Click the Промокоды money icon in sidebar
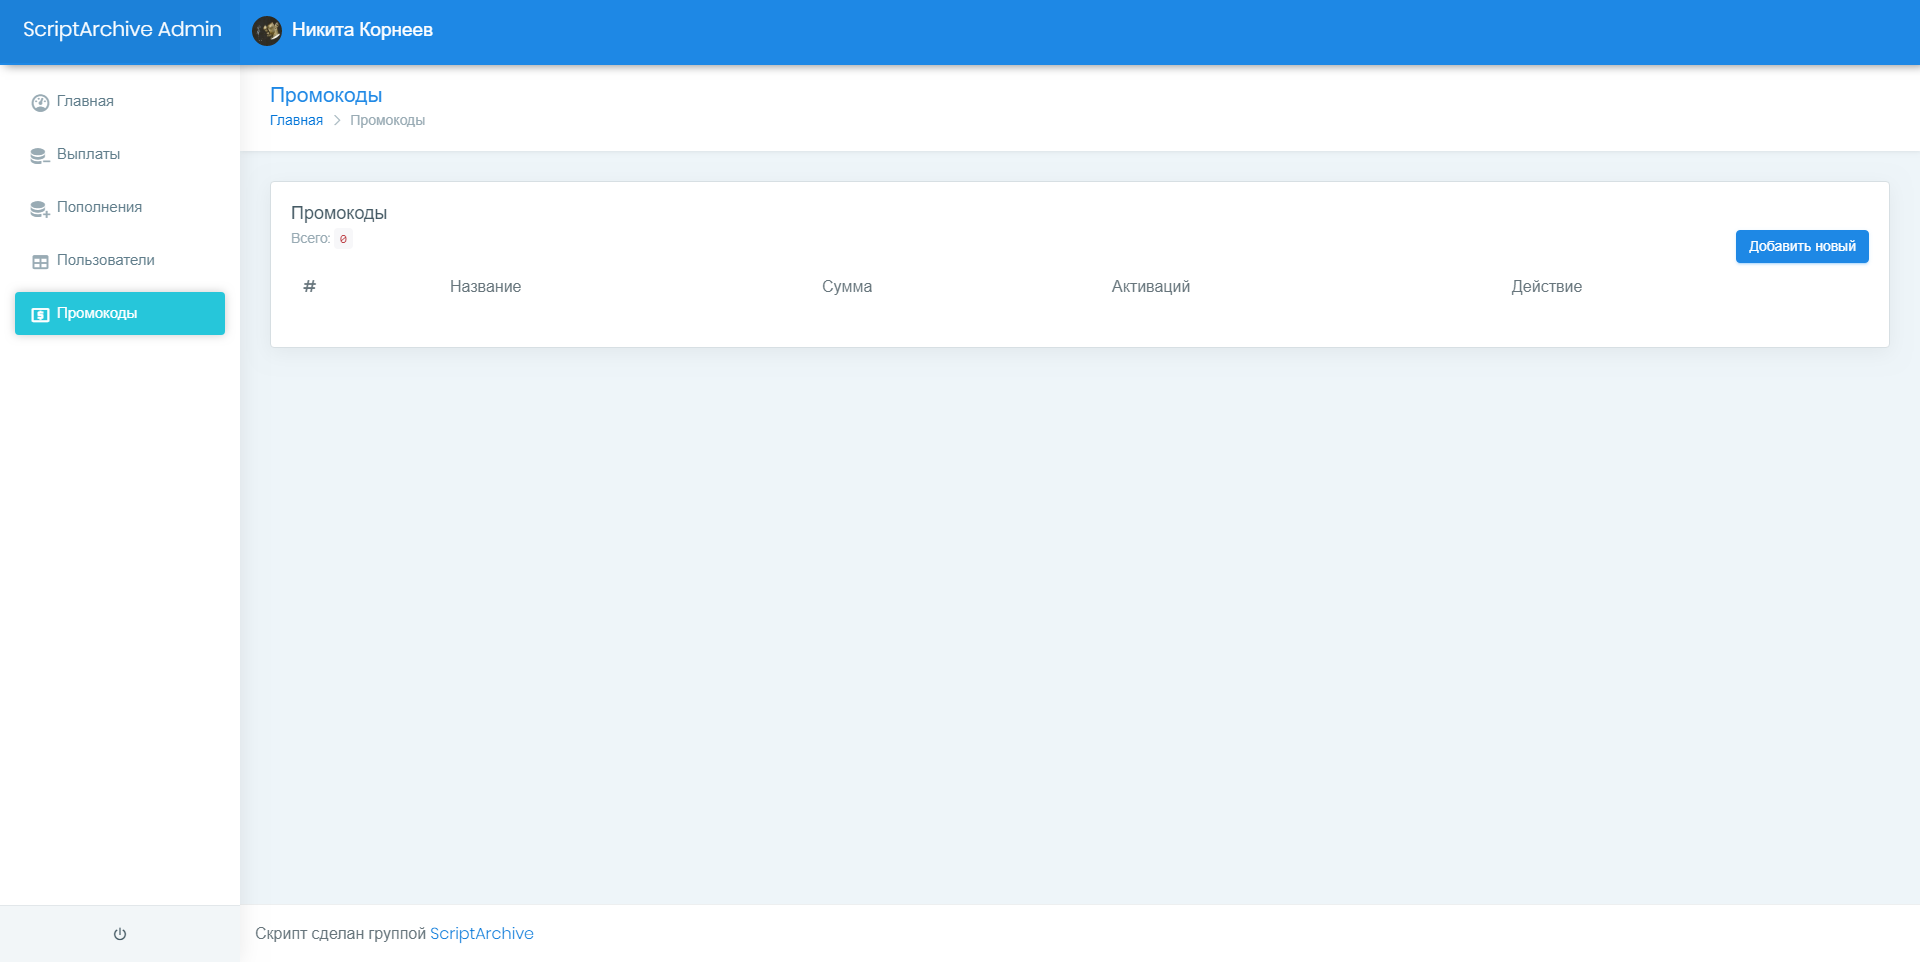Screen dimensions: 1920x962 pos(40,314)
